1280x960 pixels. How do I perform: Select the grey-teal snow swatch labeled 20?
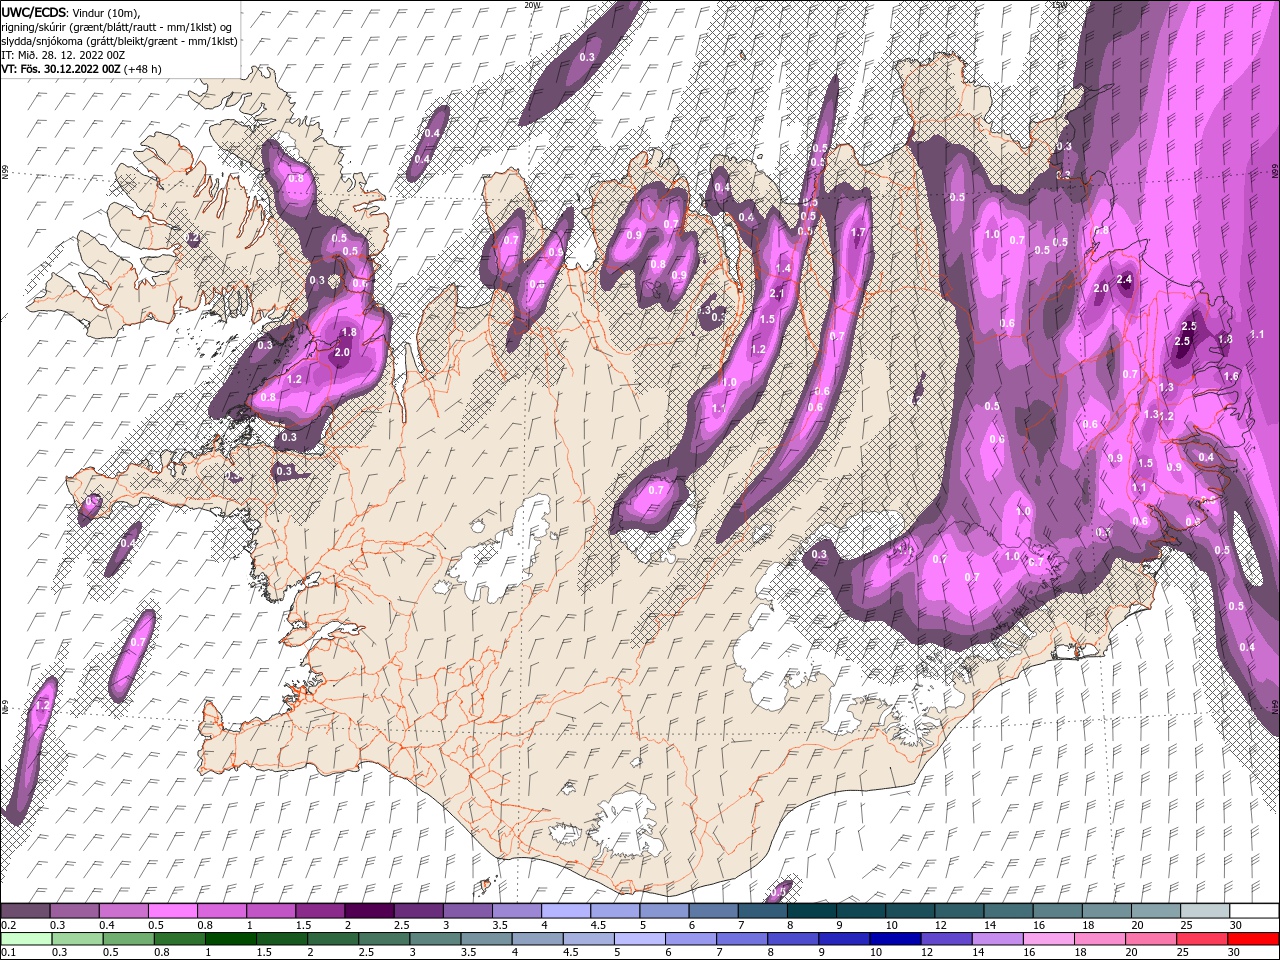(x=1154, y=911)
